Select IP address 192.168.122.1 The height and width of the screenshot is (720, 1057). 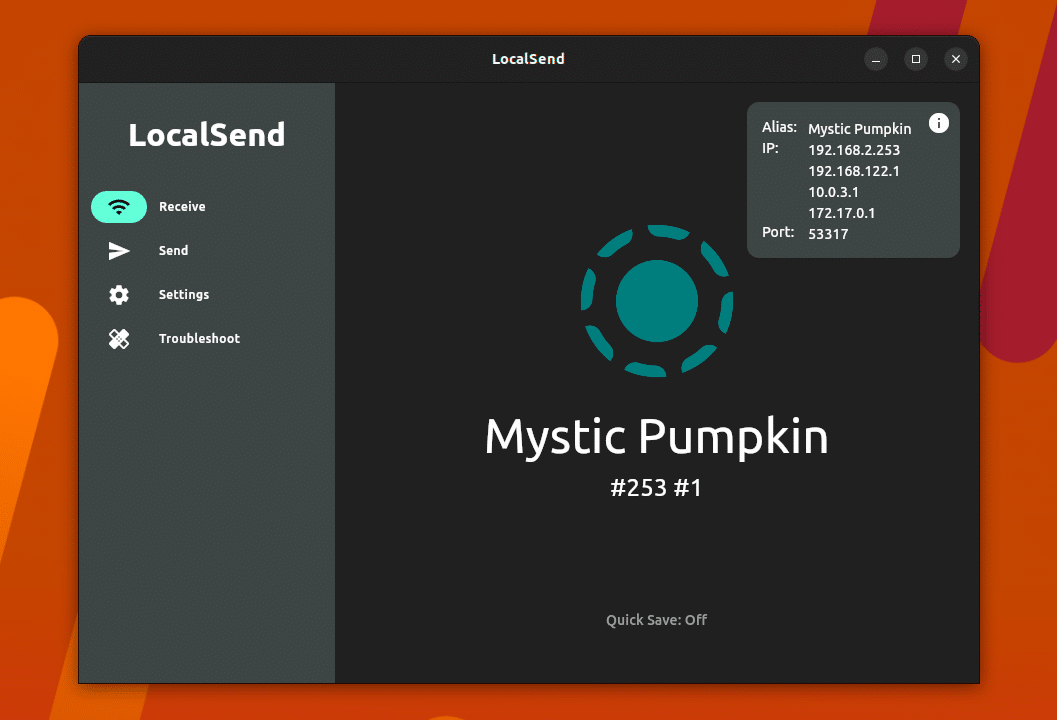point(853,171)
